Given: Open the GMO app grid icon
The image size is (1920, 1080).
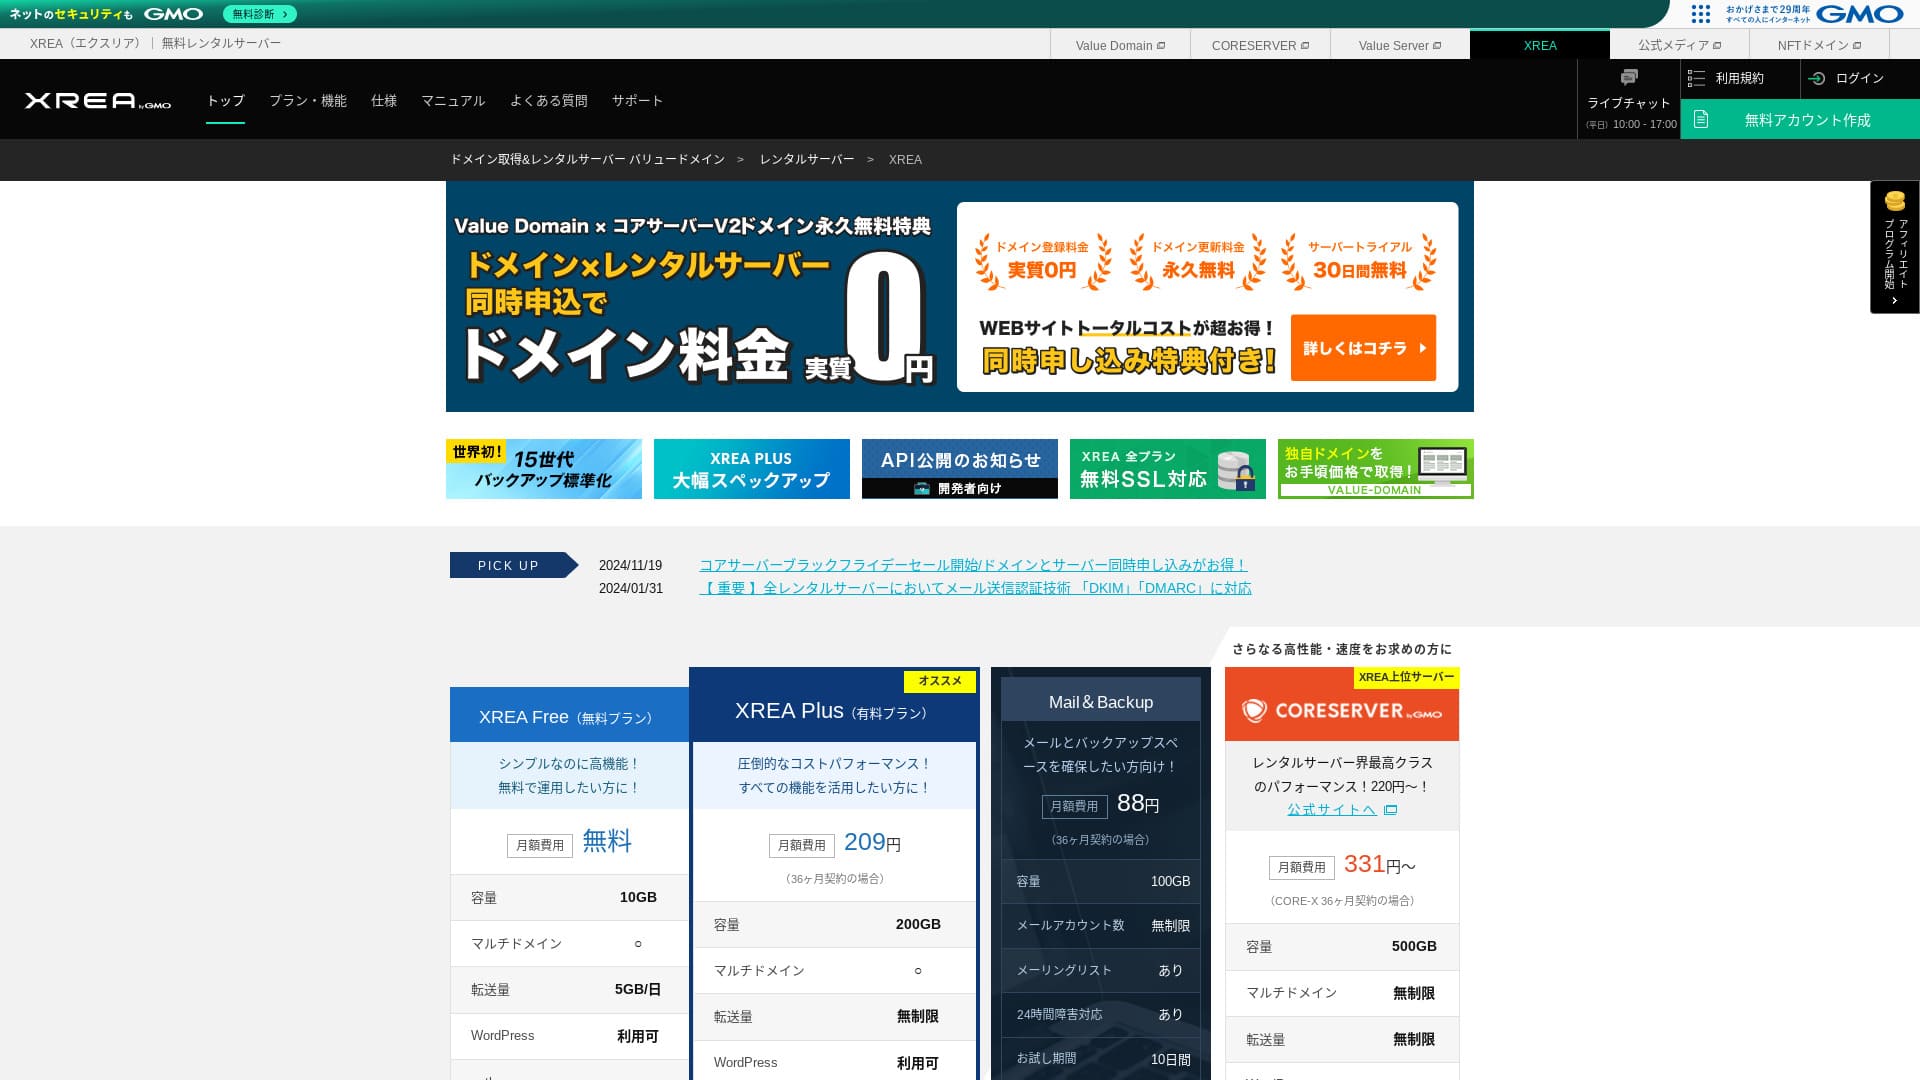Looking at the screenshot, I should click(1700, 14).
